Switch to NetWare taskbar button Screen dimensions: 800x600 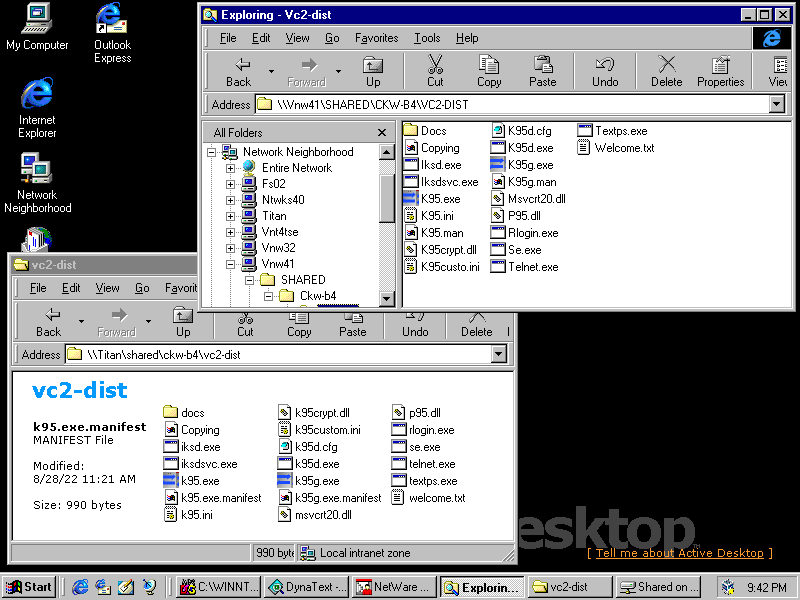click(395, 587)
